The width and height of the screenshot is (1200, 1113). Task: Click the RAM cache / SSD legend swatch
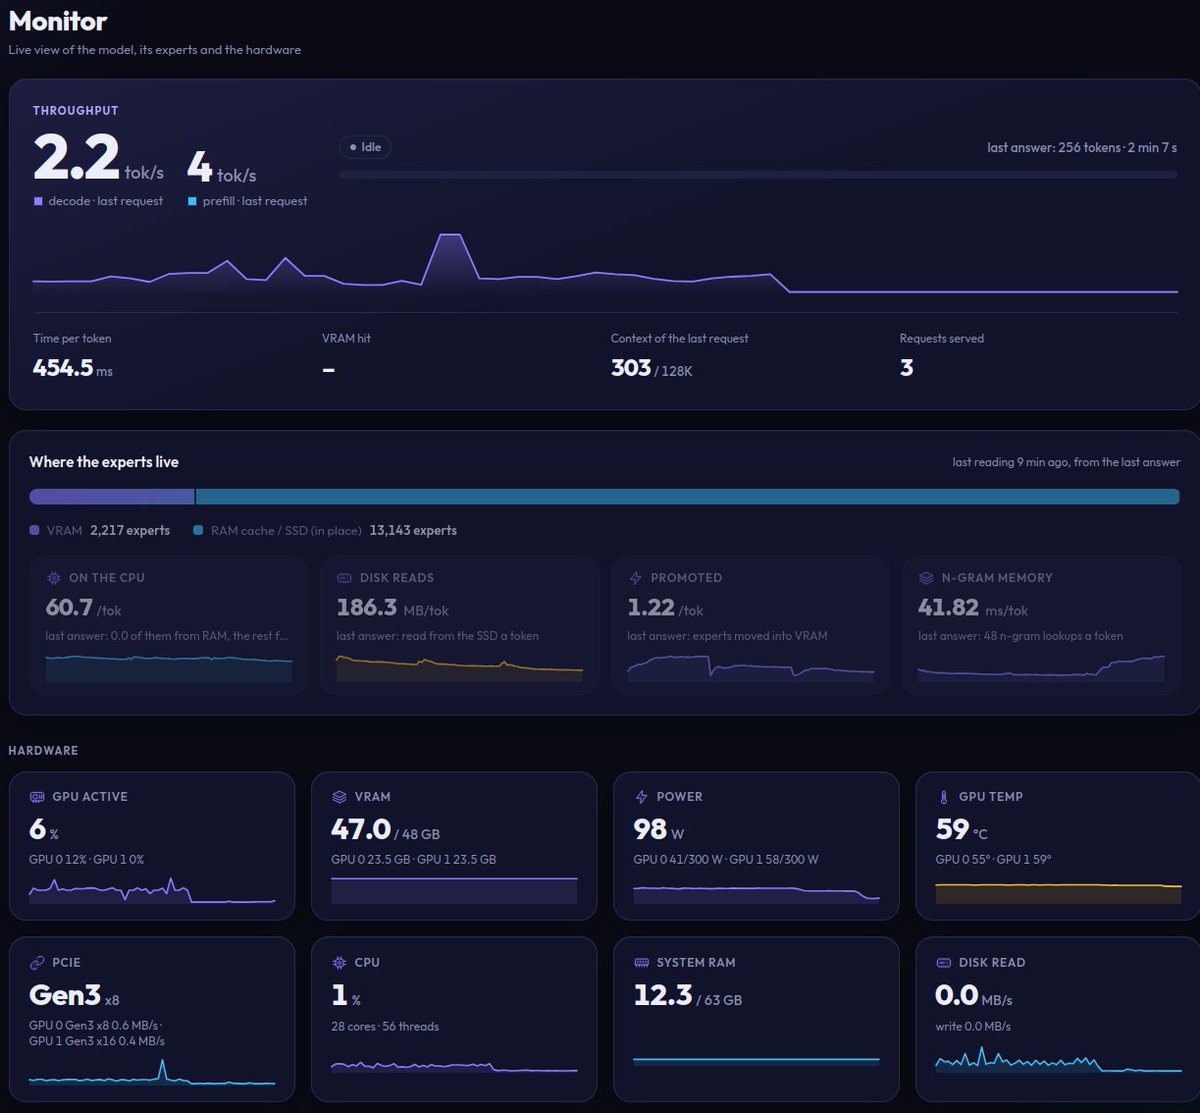[198, 531]
